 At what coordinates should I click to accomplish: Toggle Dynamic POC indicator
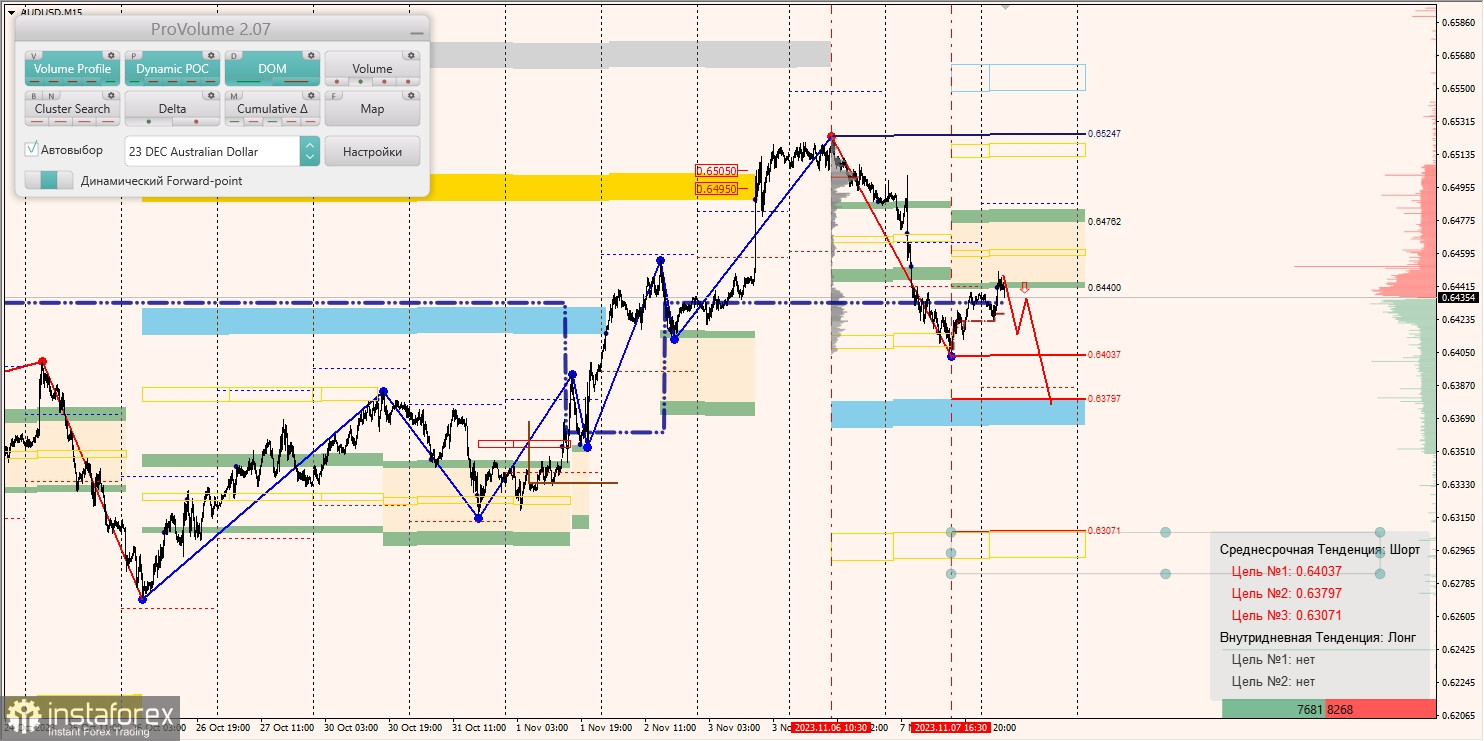tap(172, 68)
